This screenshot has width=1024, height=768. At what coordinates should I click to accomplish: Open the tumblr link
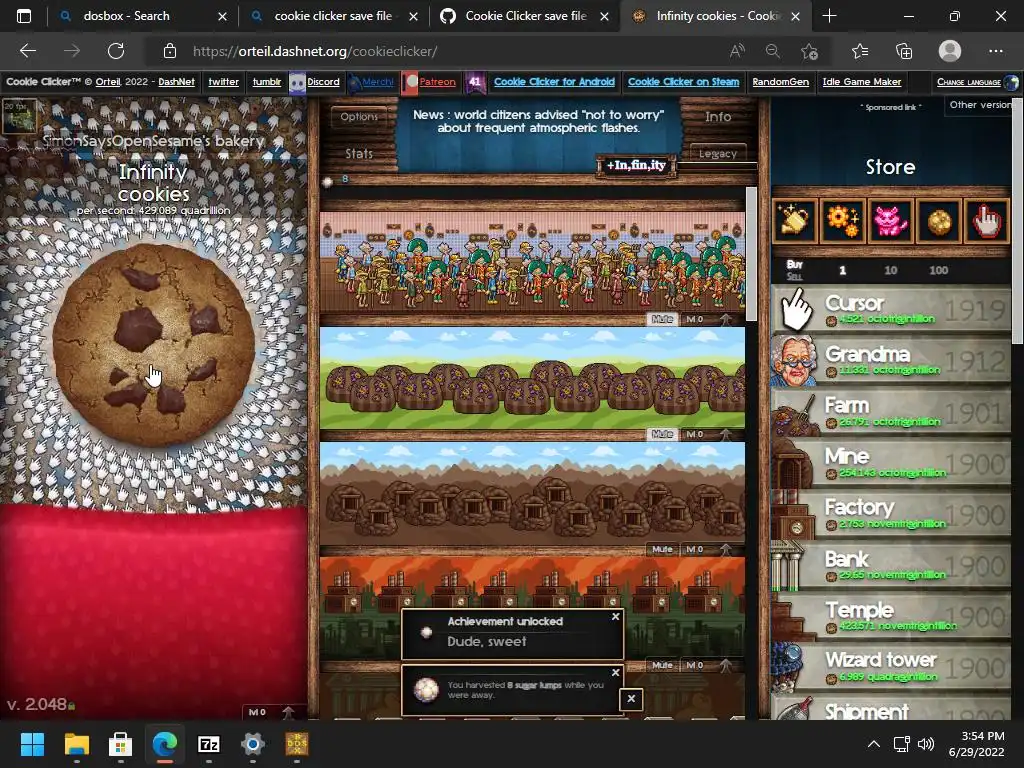tap(266, 82)
